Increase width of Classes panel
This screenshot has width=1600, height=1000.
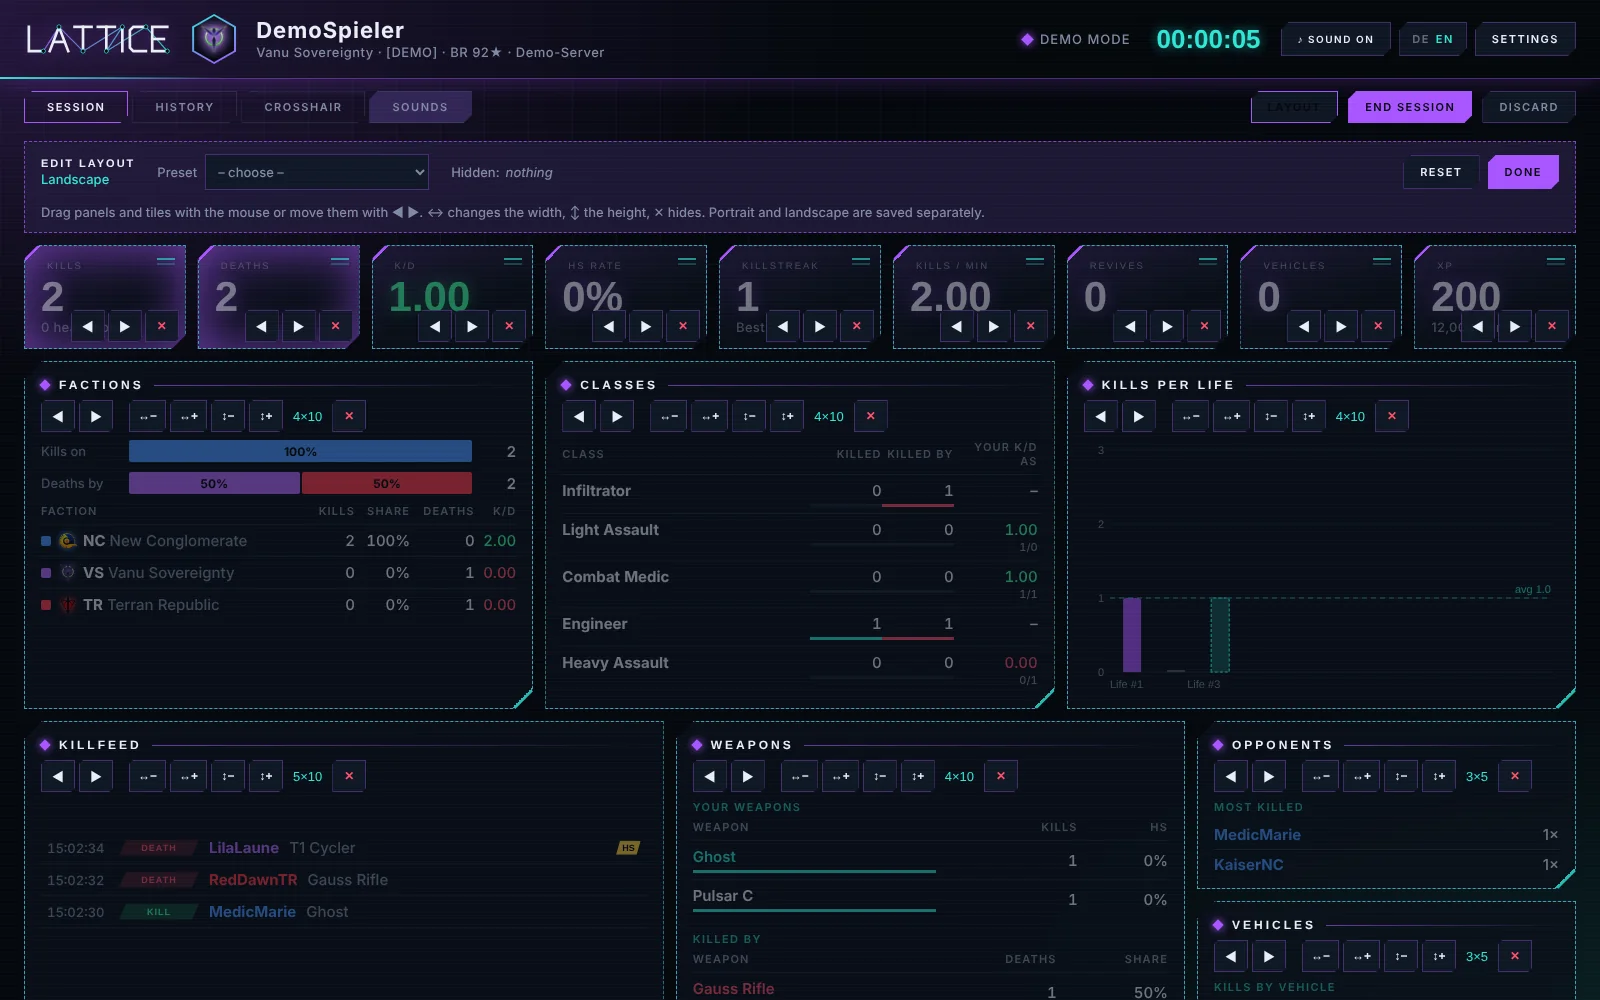click(710, 416)
